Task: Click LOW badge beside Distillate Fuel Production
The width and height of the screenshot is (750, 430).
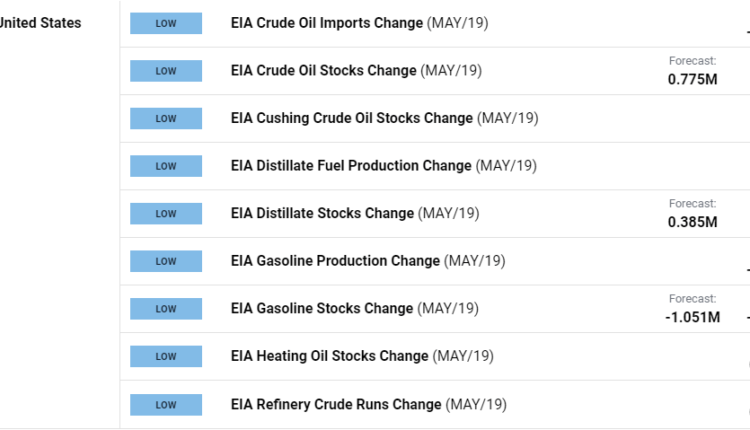Action: 166,166
